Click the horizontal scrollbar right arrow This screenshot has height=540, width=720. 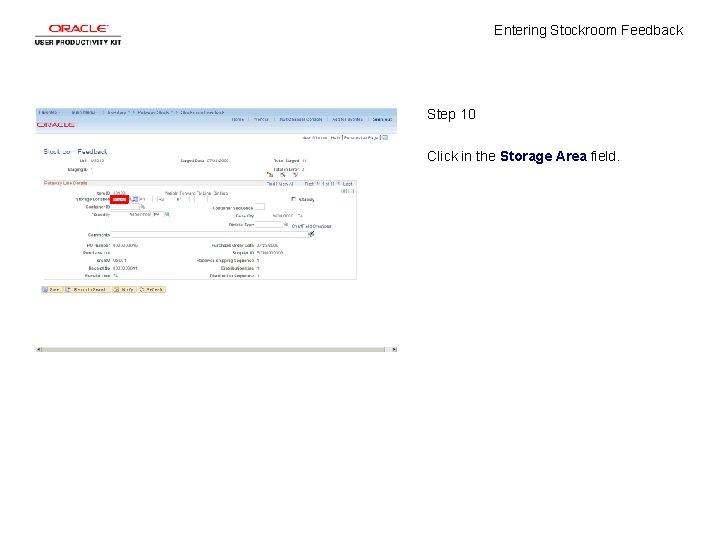coord(394,349)
